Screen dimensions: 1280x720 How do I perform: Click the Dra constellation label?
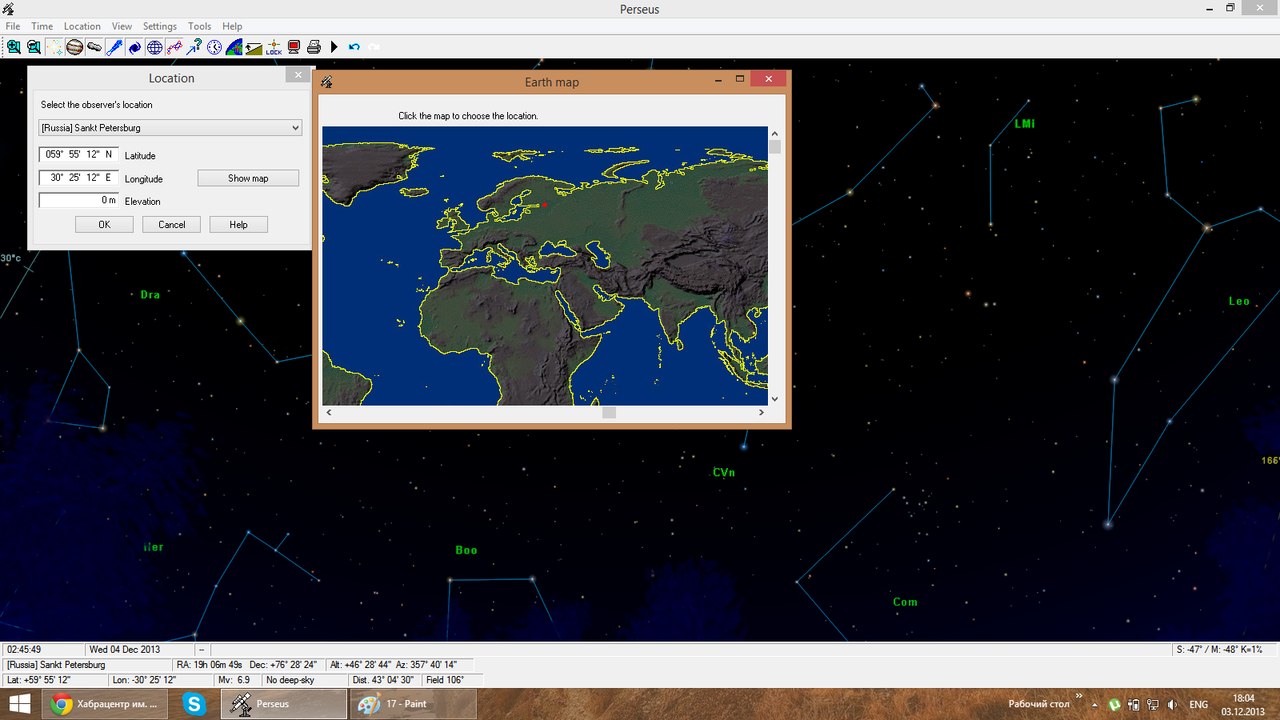150,295
